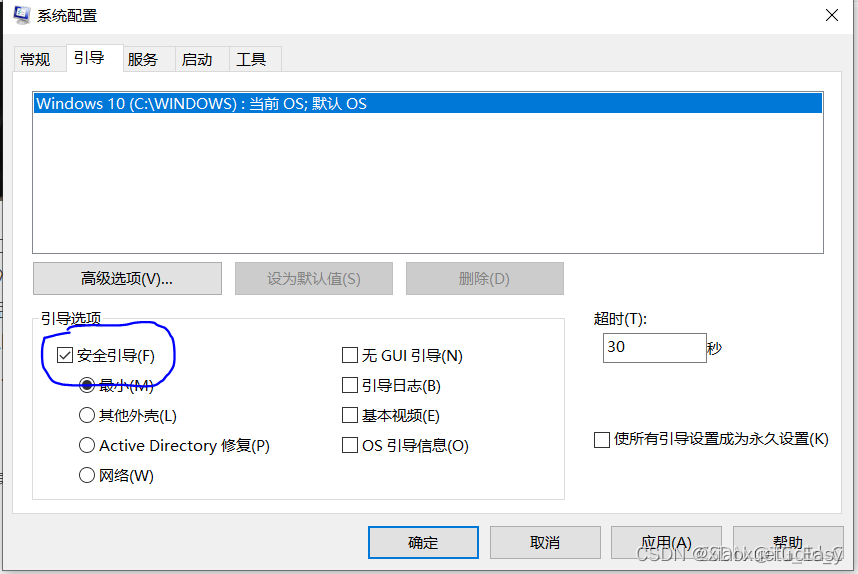The image size is (858, 574).
Task: Click the 设为默认值(S) button
Action: (x=314, y=279)
